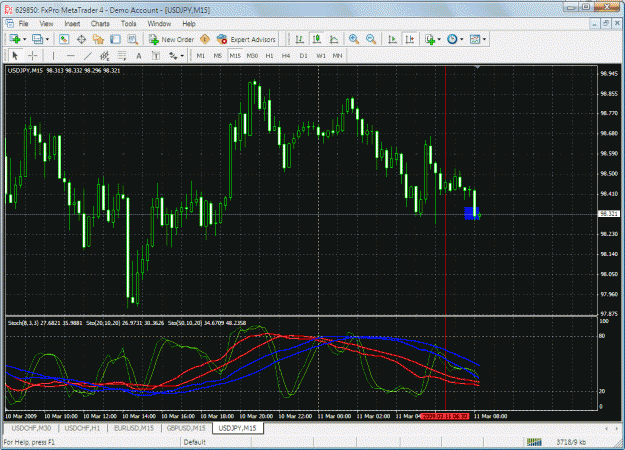This screenshot has height=450, width=625.
Task: Set chart period to D1
Action: [x=303, y=56]
